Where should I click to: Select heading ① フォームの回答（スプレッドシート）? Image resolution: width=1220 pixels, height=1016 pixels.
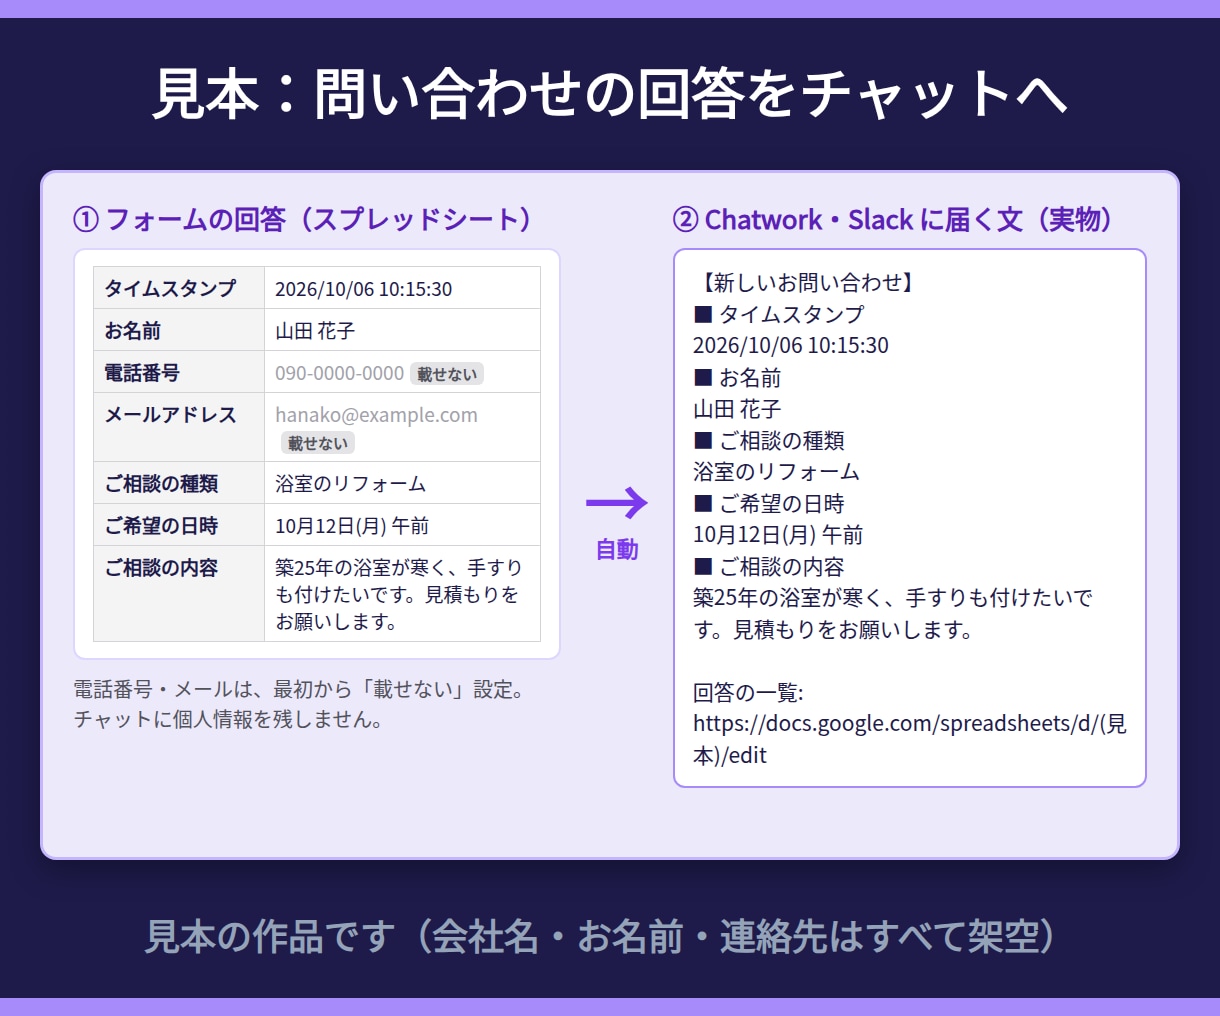coord(308,220)
